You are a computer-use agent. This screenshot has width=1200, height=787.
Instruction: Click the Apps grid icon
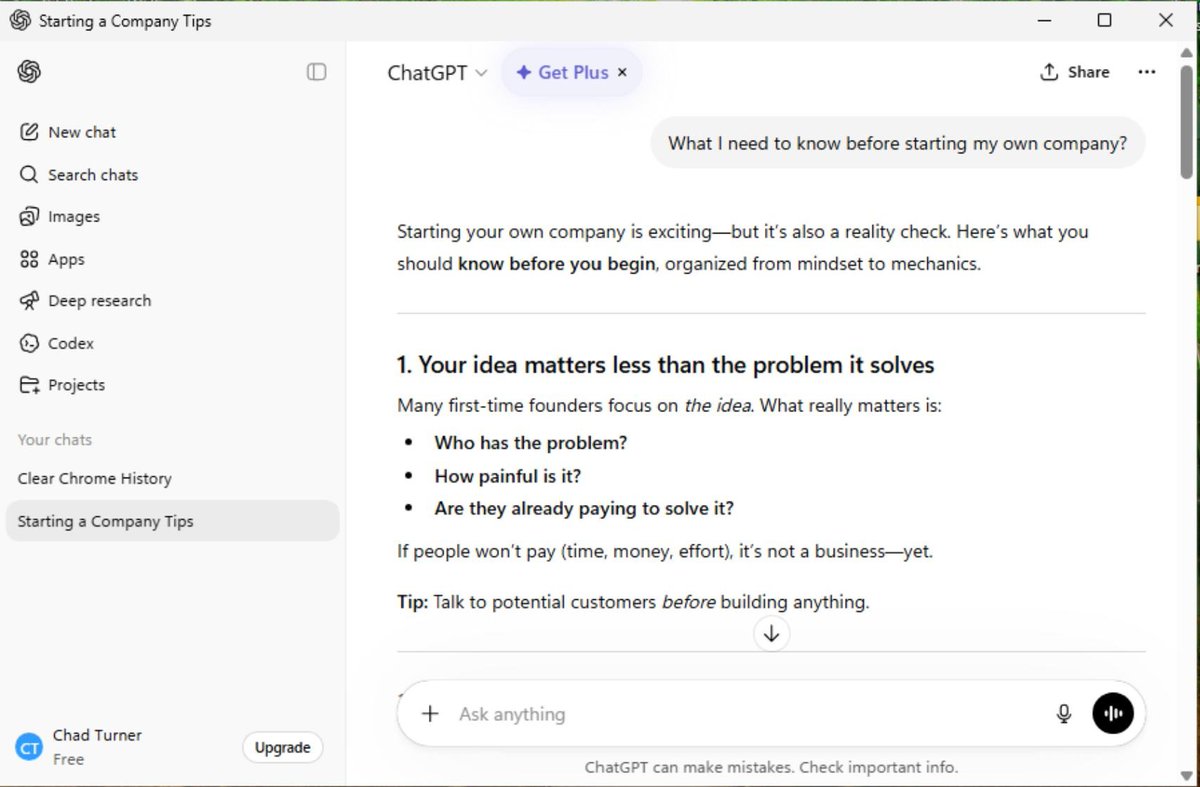pyautogui.click(x=29, y=259)
